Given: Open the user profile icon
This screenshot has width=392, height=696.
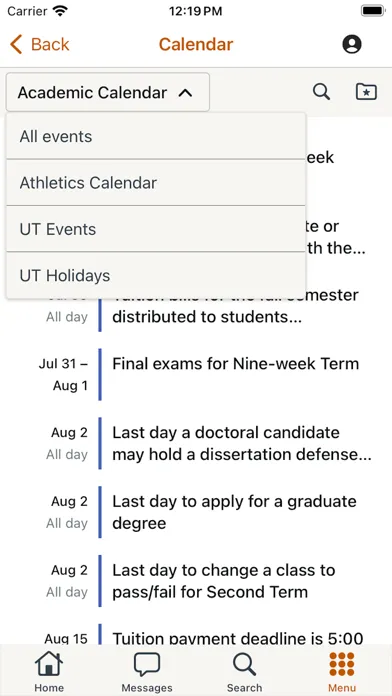Looking at the screenshot, I should 352,44.
